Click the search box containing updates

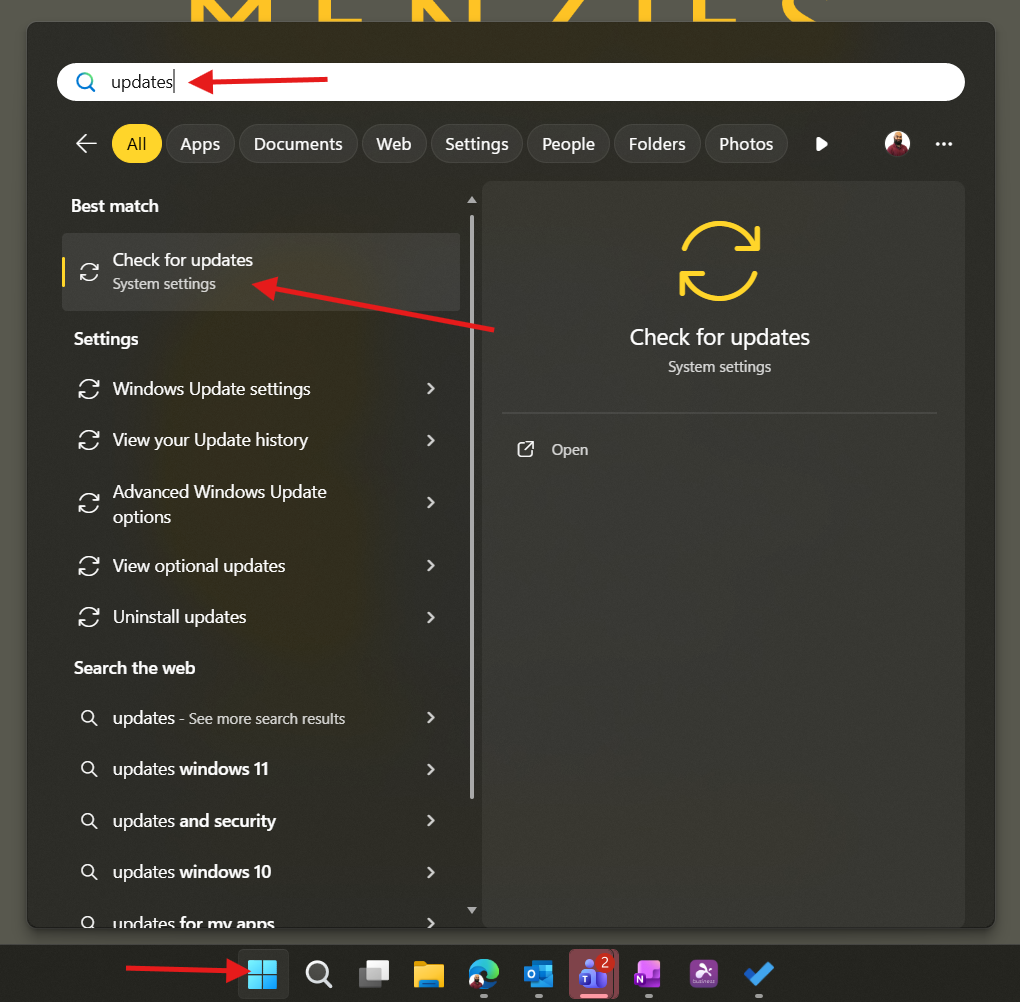[510, 82]
